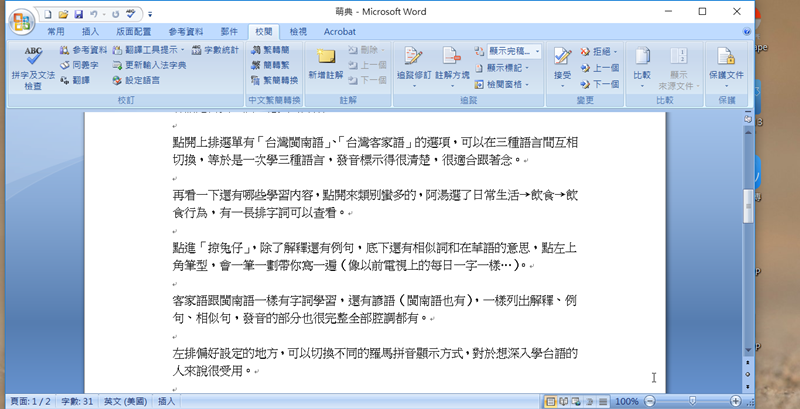800x409 pixels.
Task: Open 繁簡轉換 conversion dialog
Action: tap(274, 80)
